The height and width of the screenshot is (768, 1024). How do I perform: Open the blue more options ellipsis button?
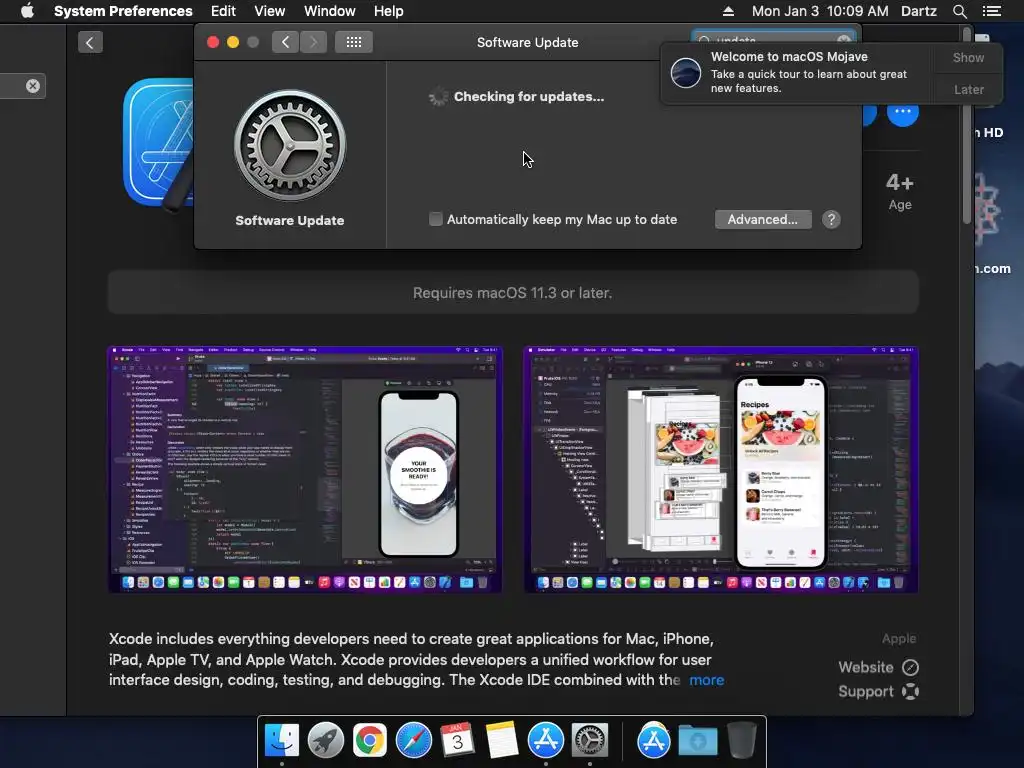tap(903, 112)
